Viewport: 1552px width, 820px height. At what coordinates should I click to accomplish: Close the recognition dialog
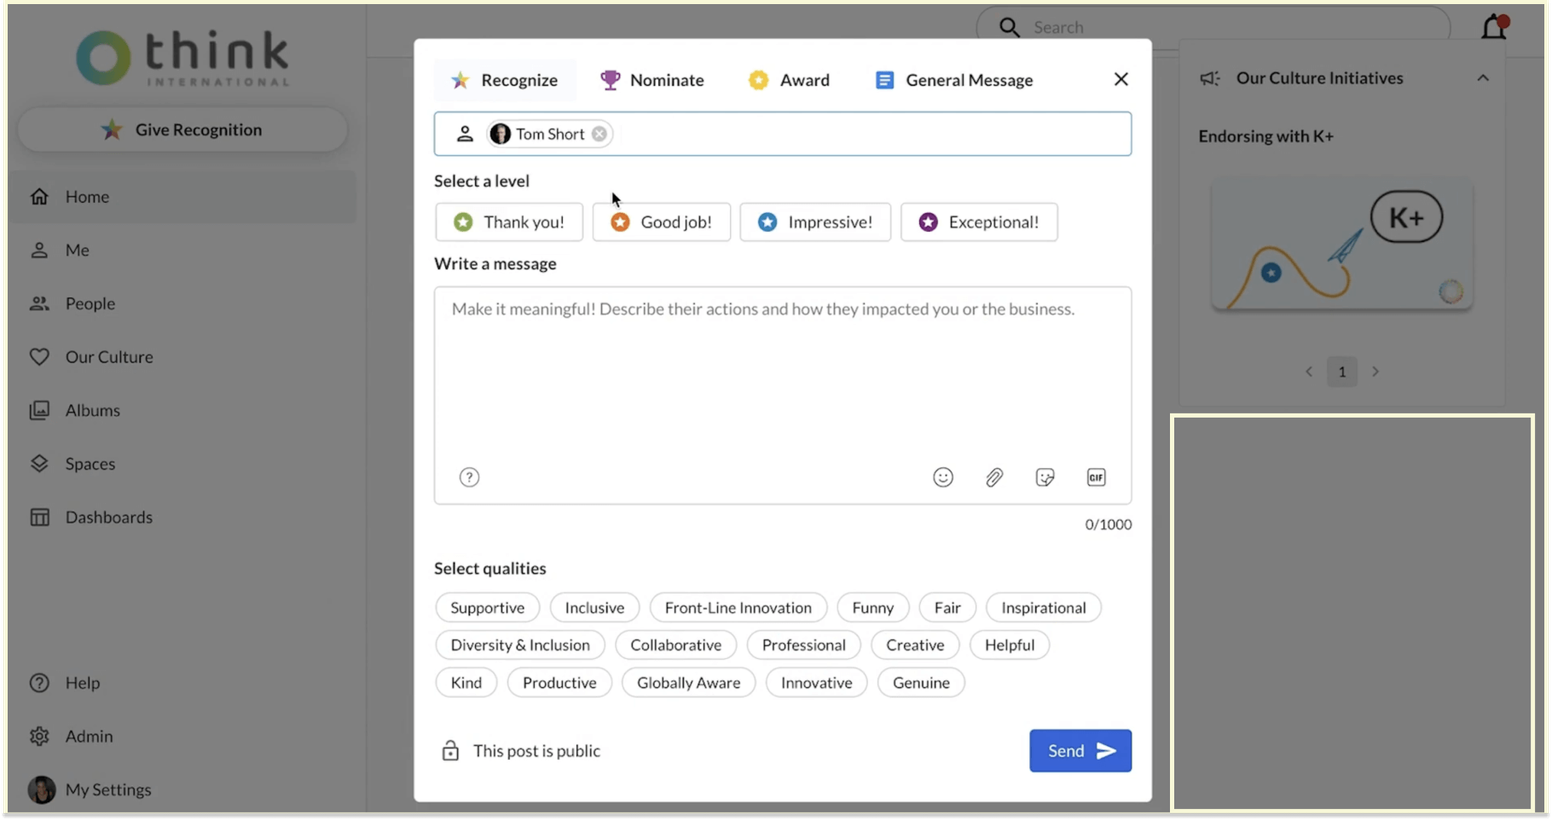[x=1121, y=79]
